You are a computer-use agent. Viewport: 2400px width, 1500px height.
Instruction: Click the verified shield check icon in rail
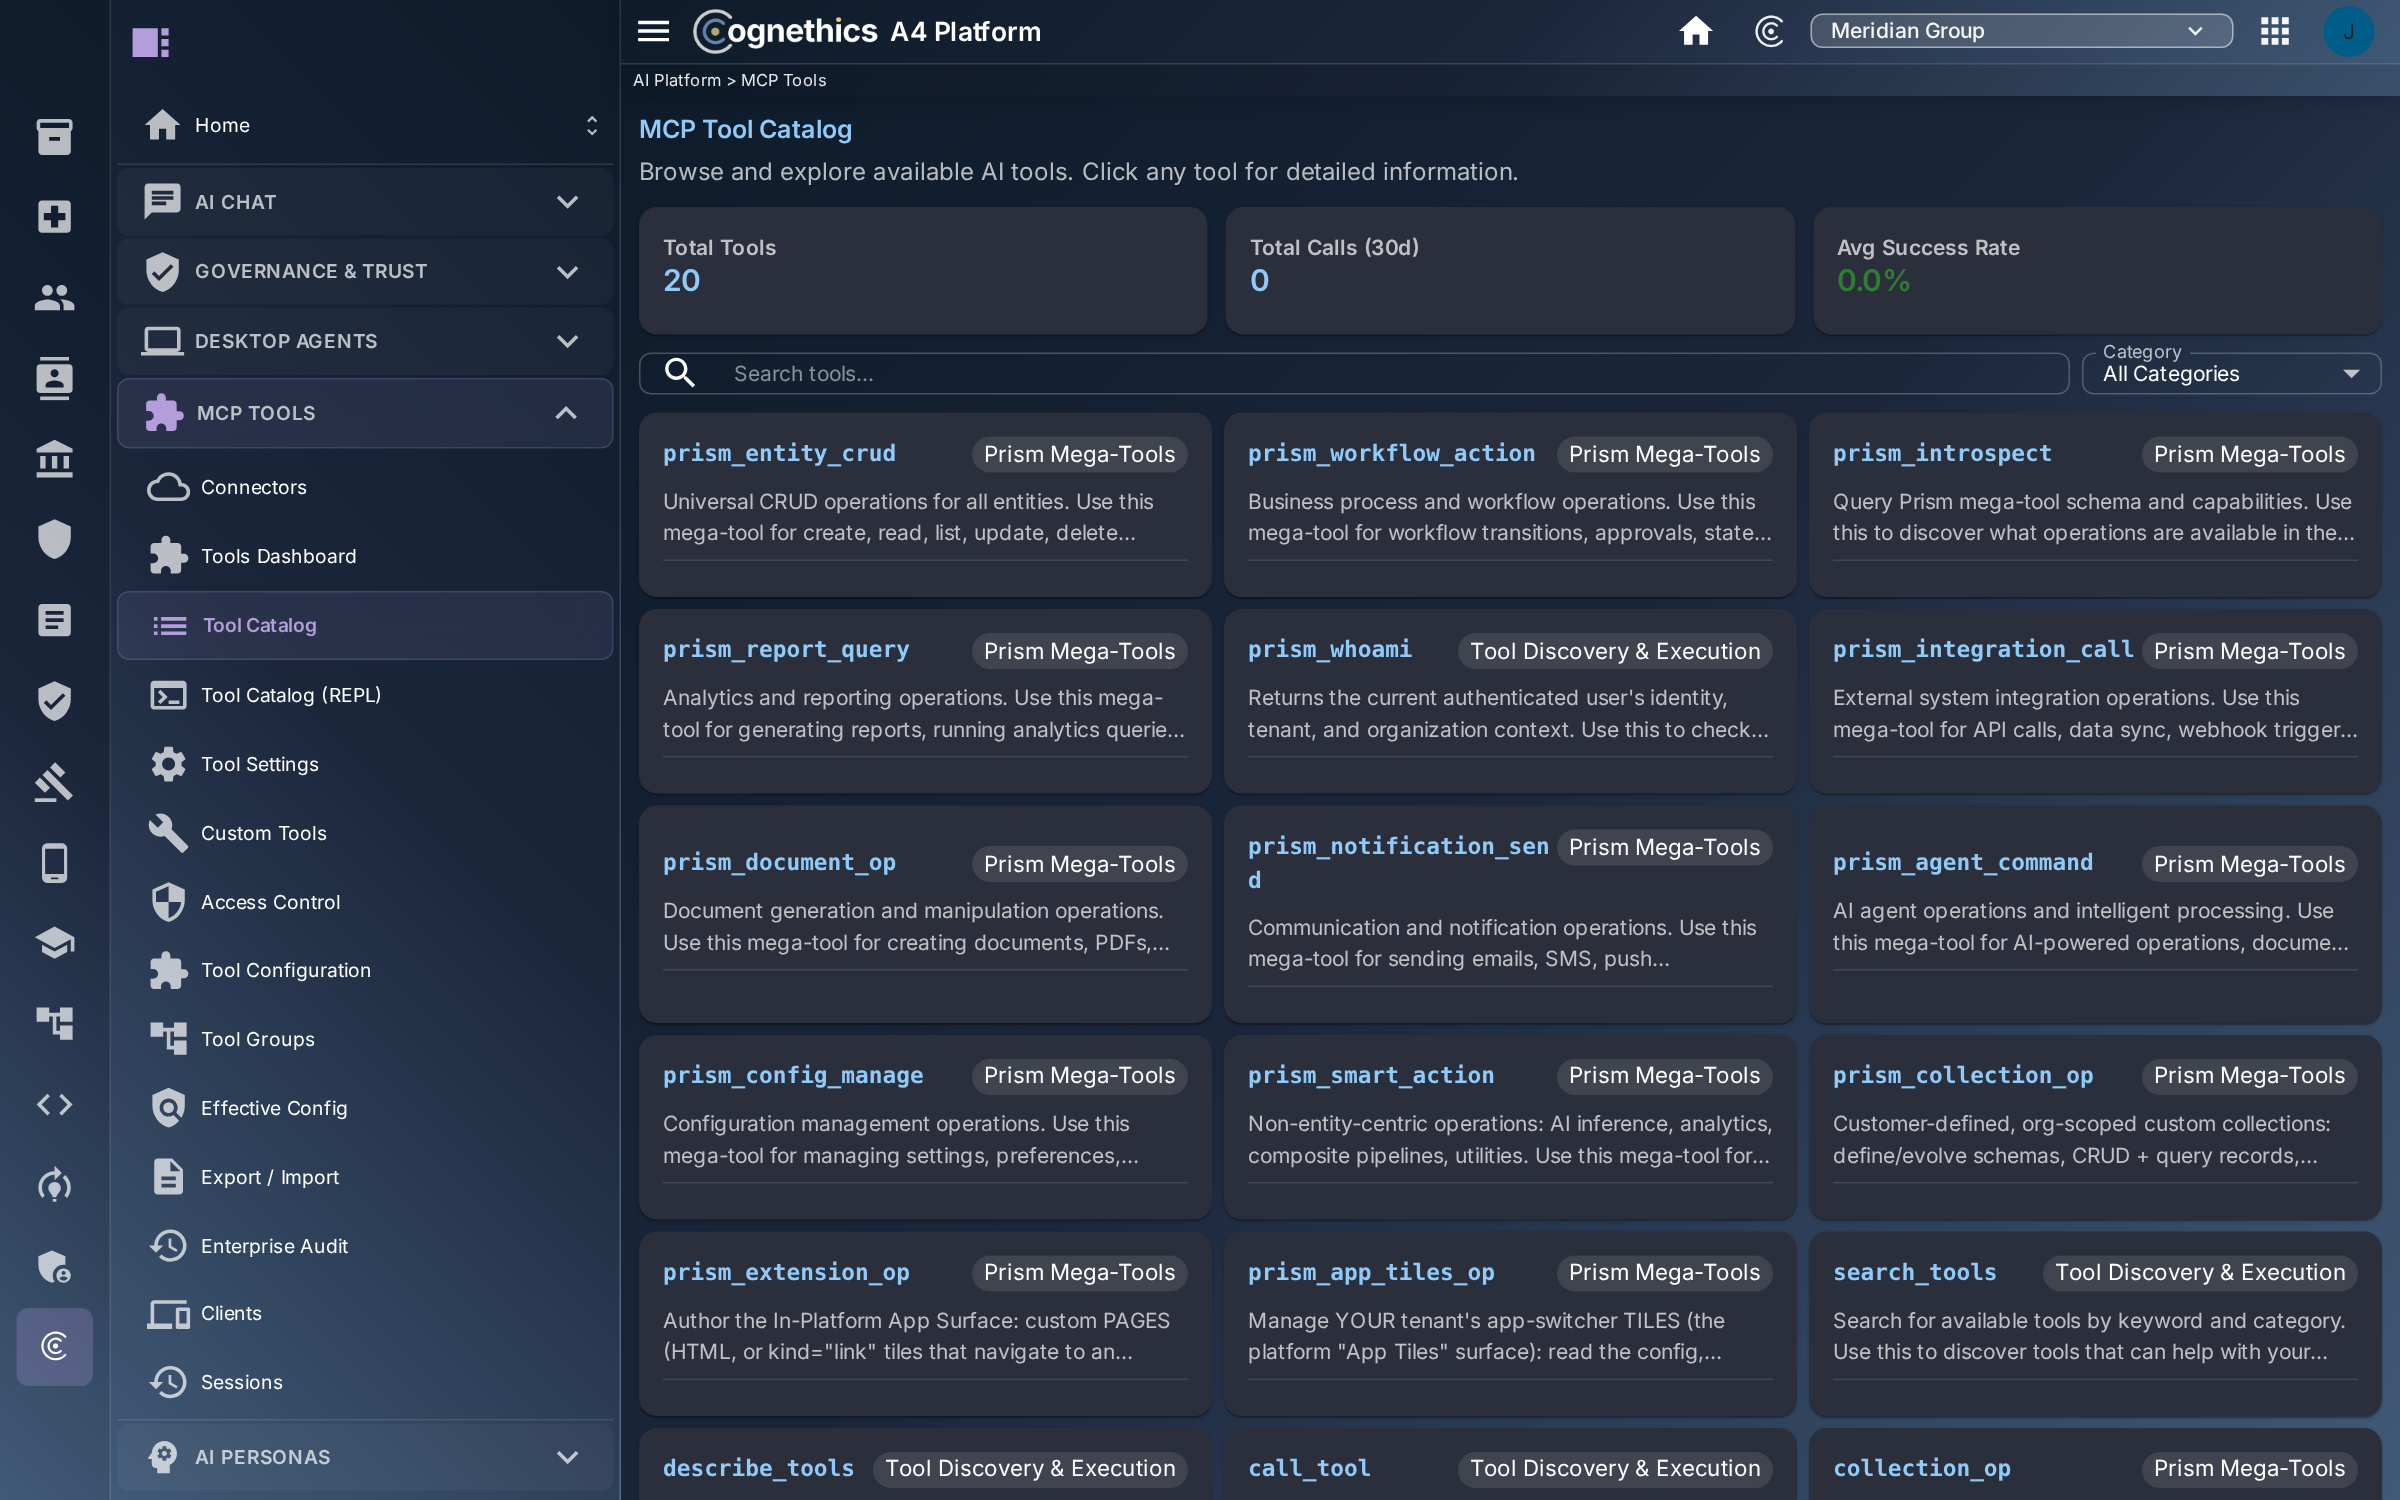tap(54, 701)
